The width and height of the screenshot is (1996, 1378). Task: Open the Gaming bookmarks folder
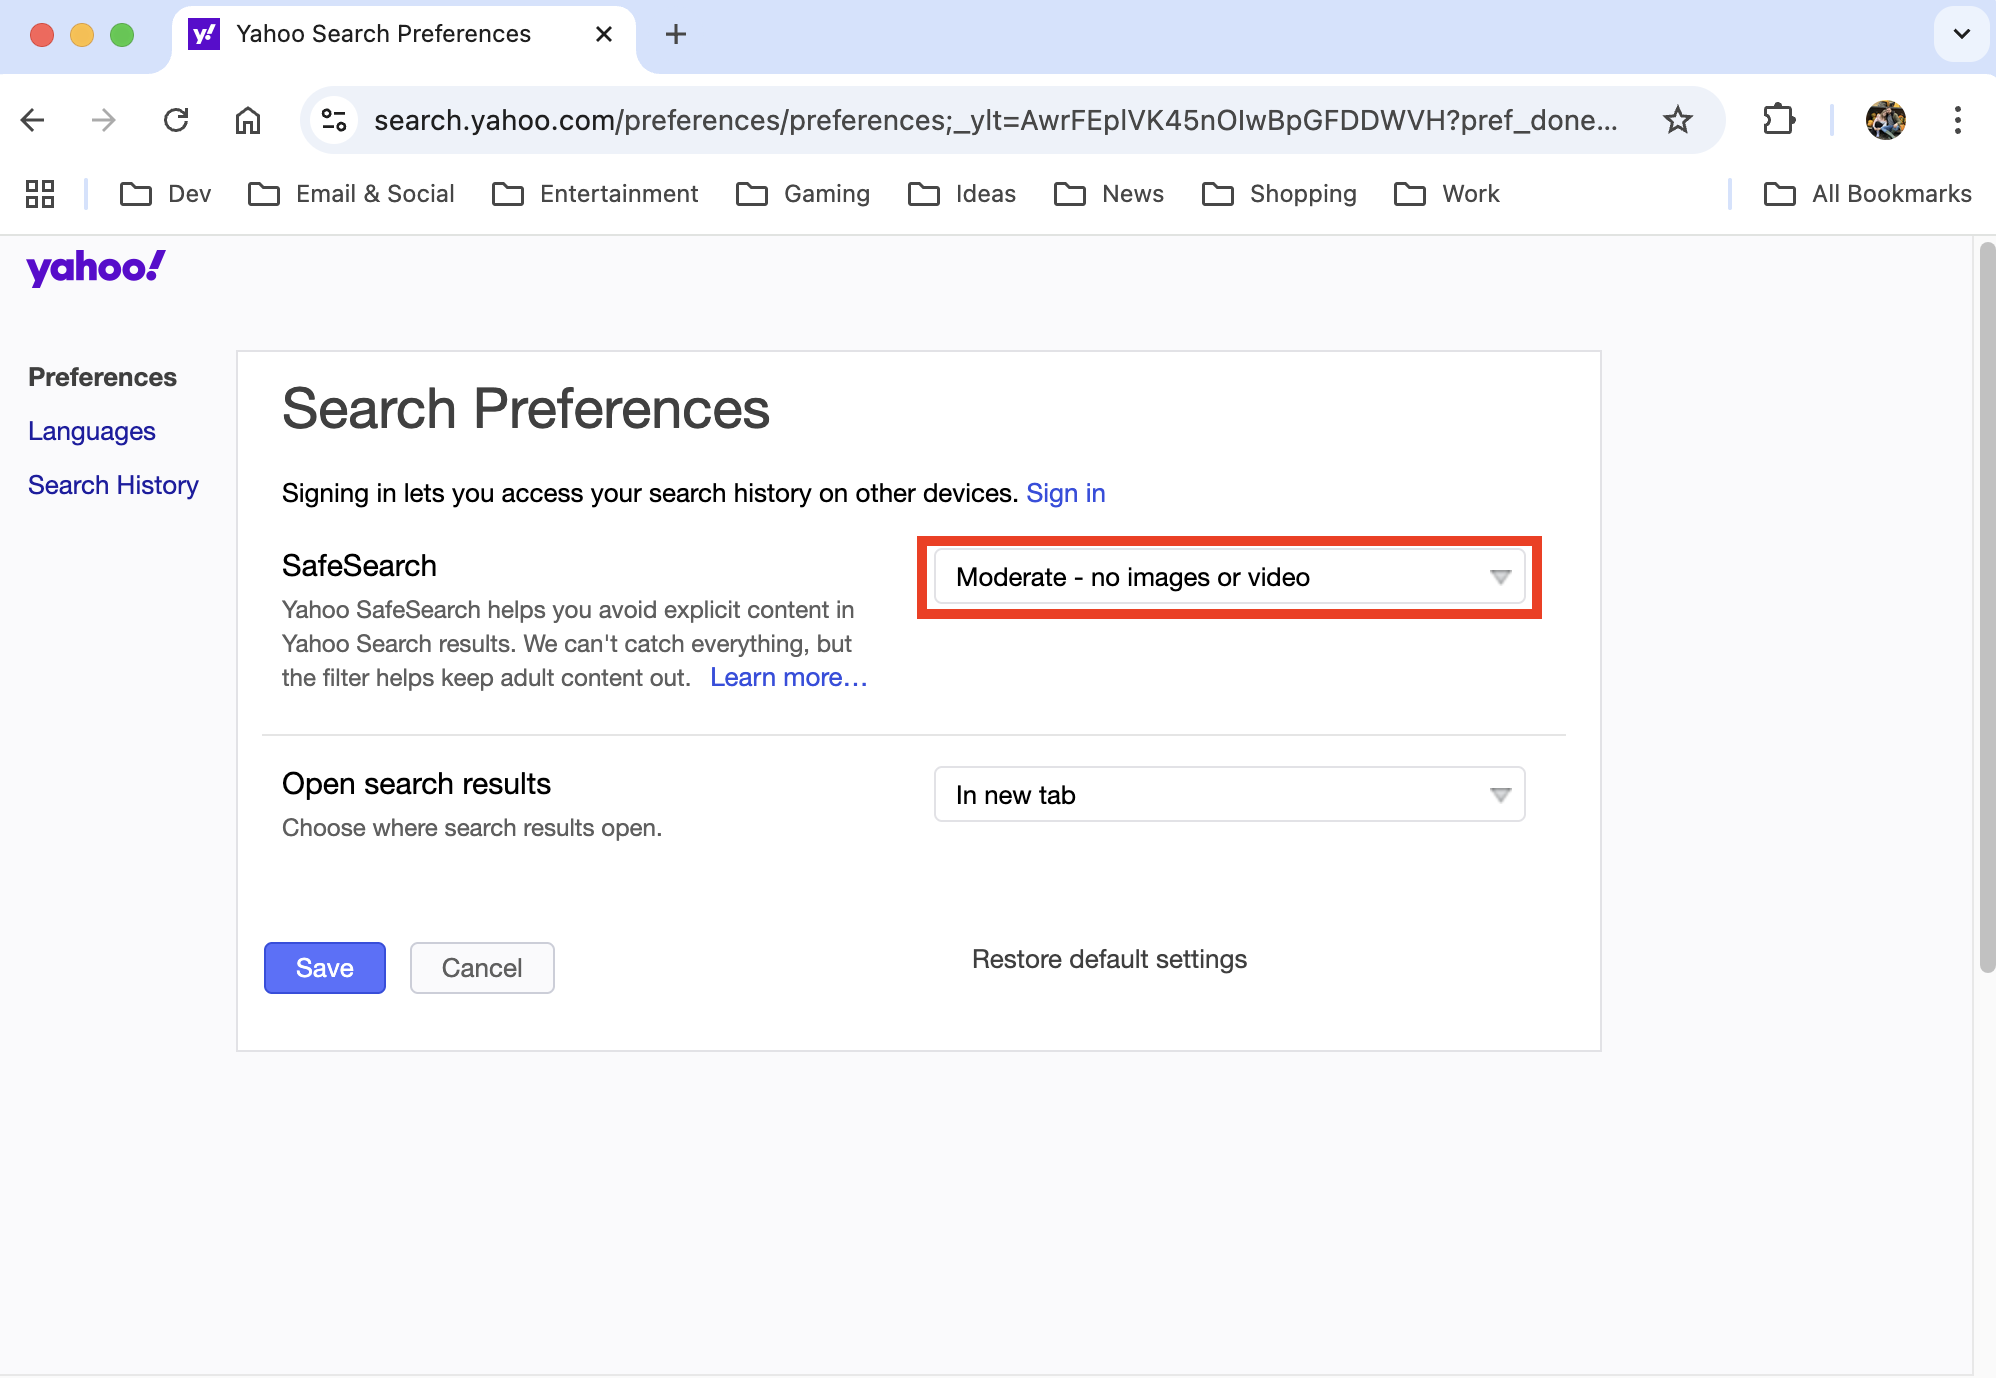click(x=804, y=194)
